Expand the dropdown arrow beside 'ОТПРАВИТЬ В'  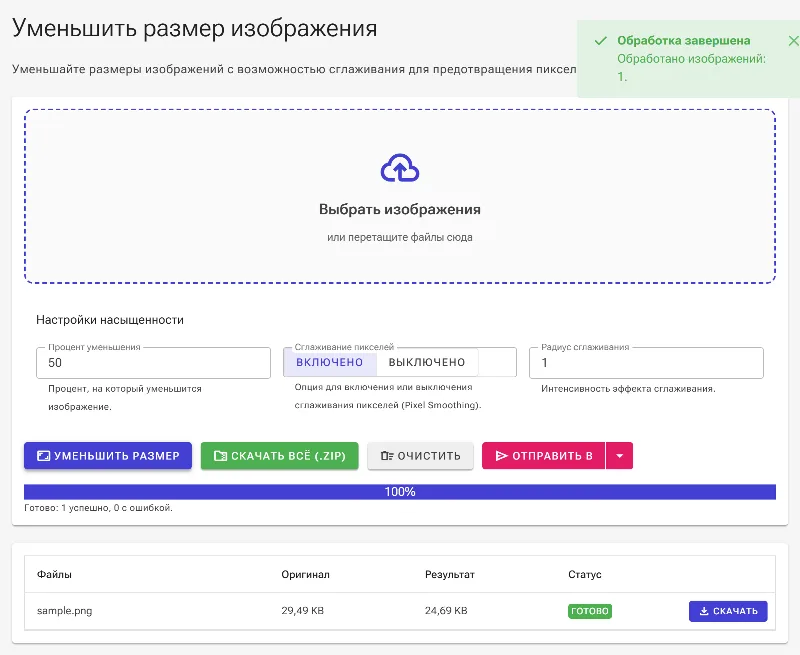(x=619, y=456)
